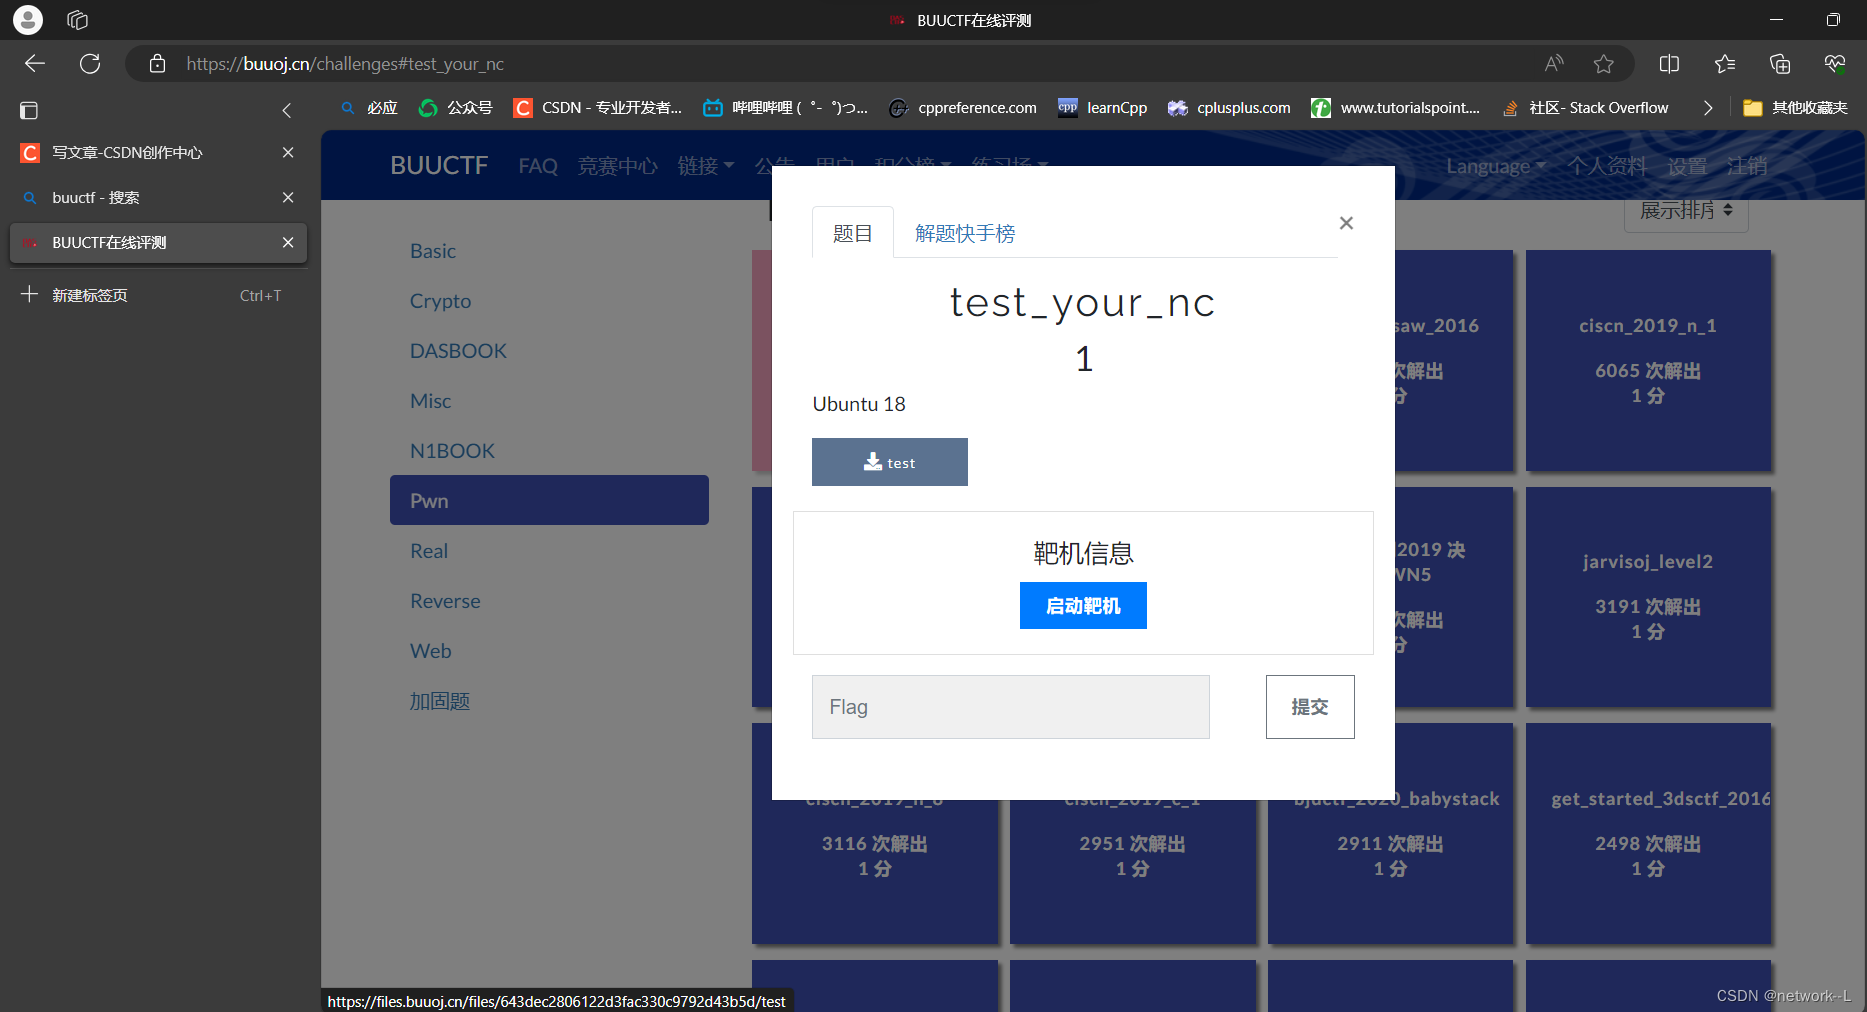Viewport: 1867px width, 1012px height.
Task: Click the address bar URL
Action: click(x=344, y=64)
